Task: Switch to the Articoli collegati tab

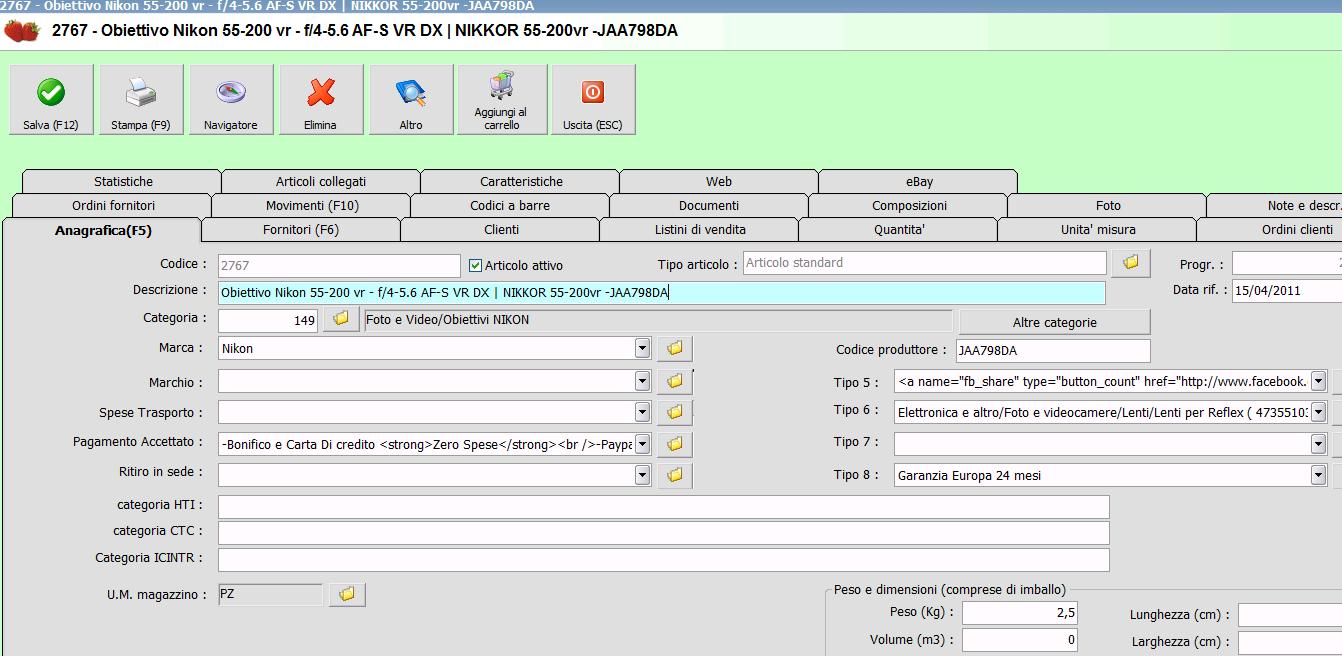Action: [321, 182]
